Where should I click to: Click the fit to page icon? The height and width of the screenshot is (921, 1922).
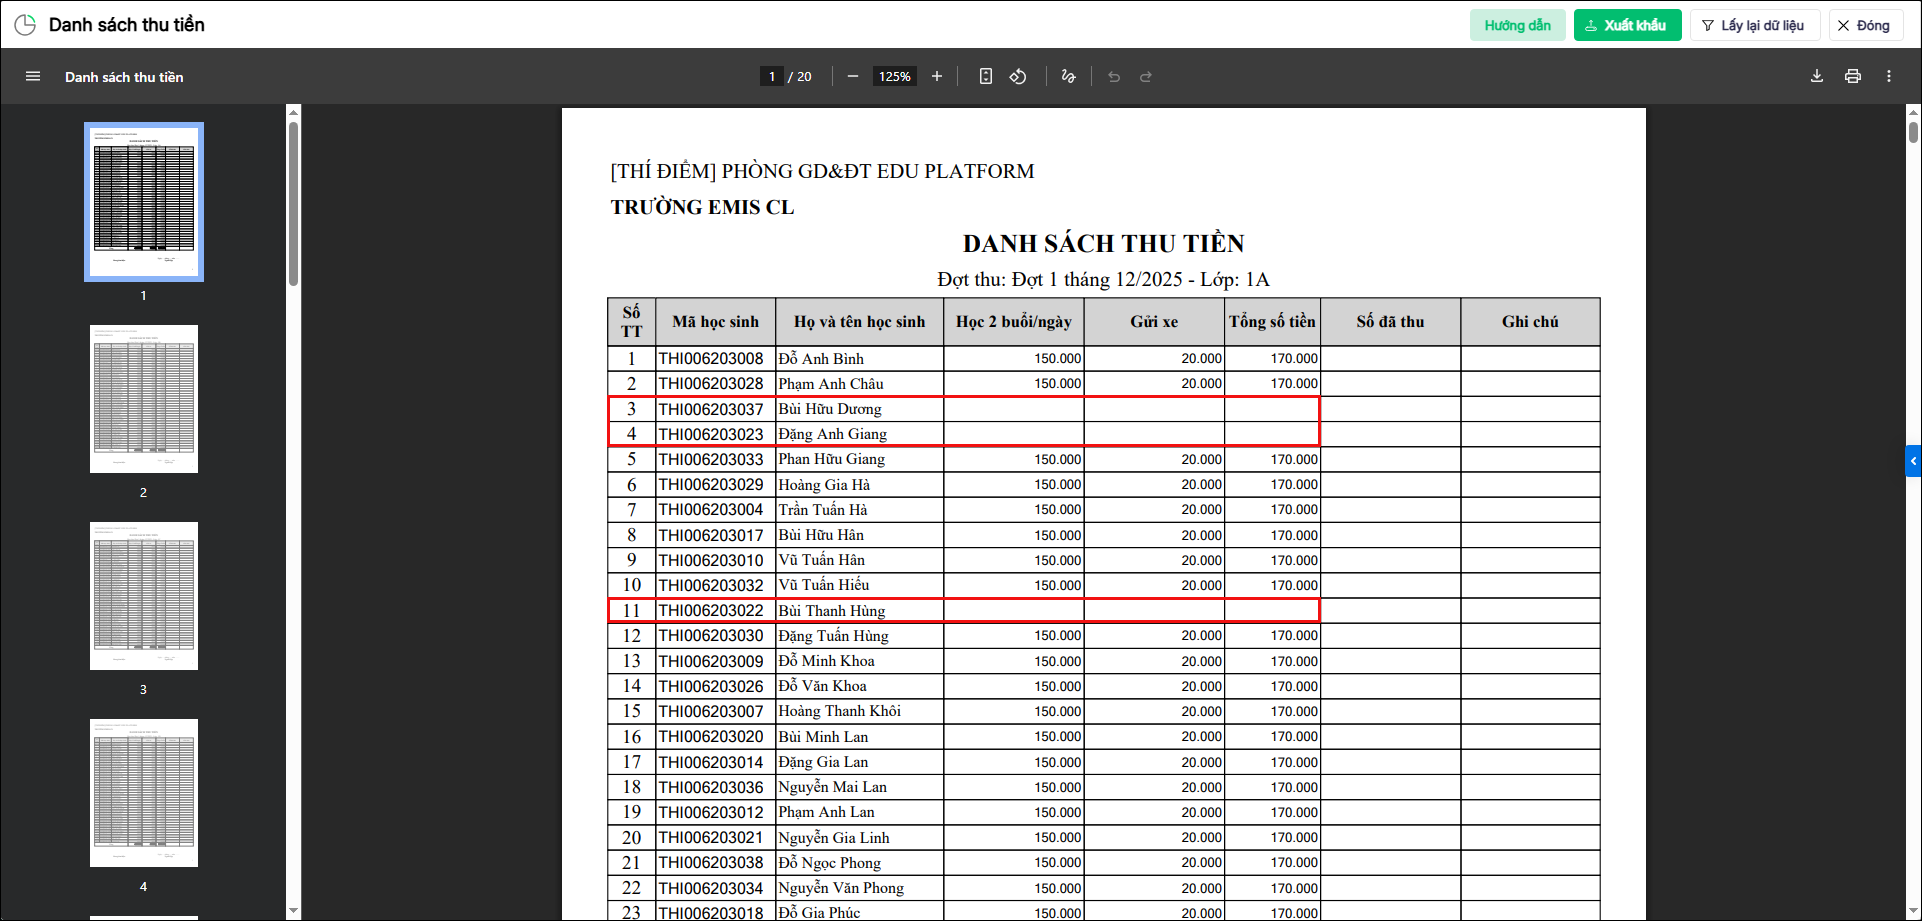[x=986, y=77]
